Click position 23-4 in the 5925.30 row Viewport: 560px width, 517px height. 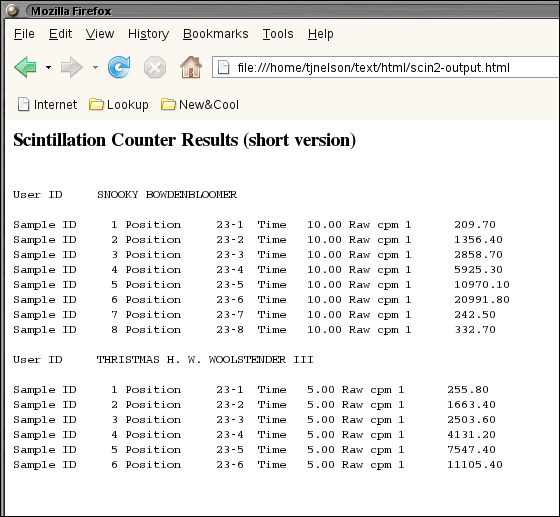click(230, 270)
